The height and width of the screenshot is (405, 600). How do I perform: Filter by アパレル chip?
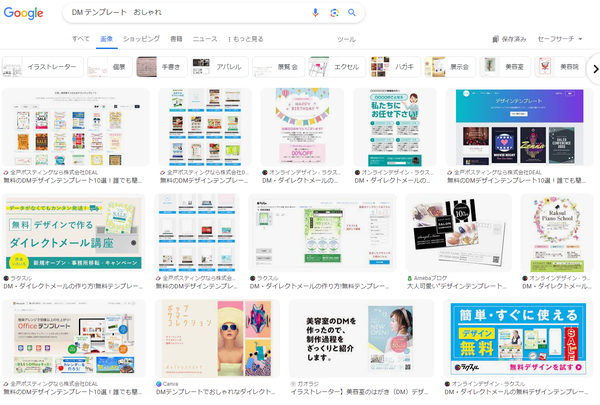tap(220, 67)
